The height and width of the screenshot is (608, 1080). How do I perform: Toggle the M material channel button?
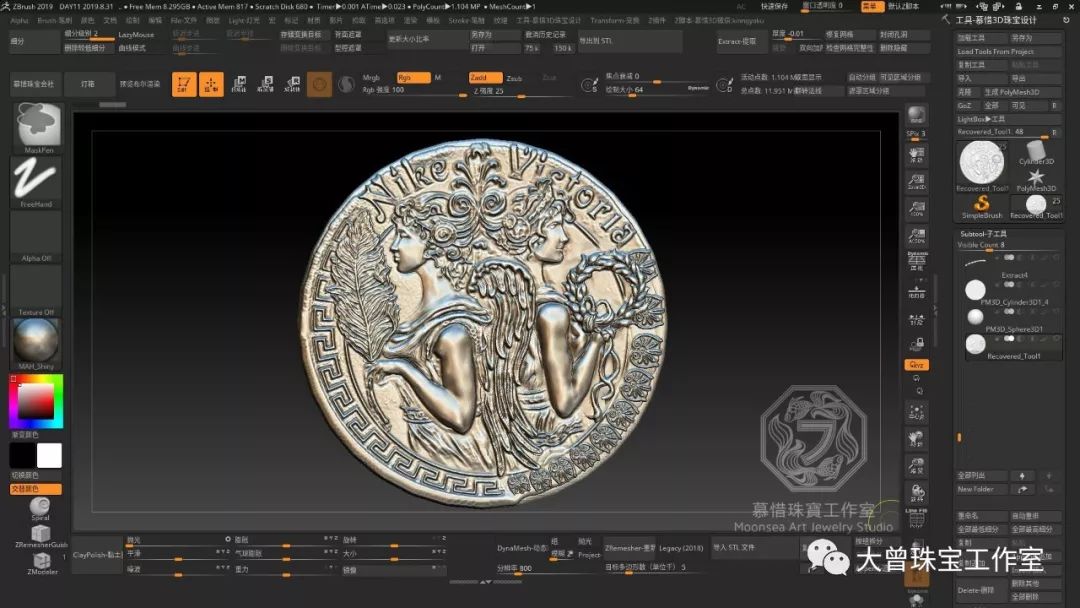point(438,78)
